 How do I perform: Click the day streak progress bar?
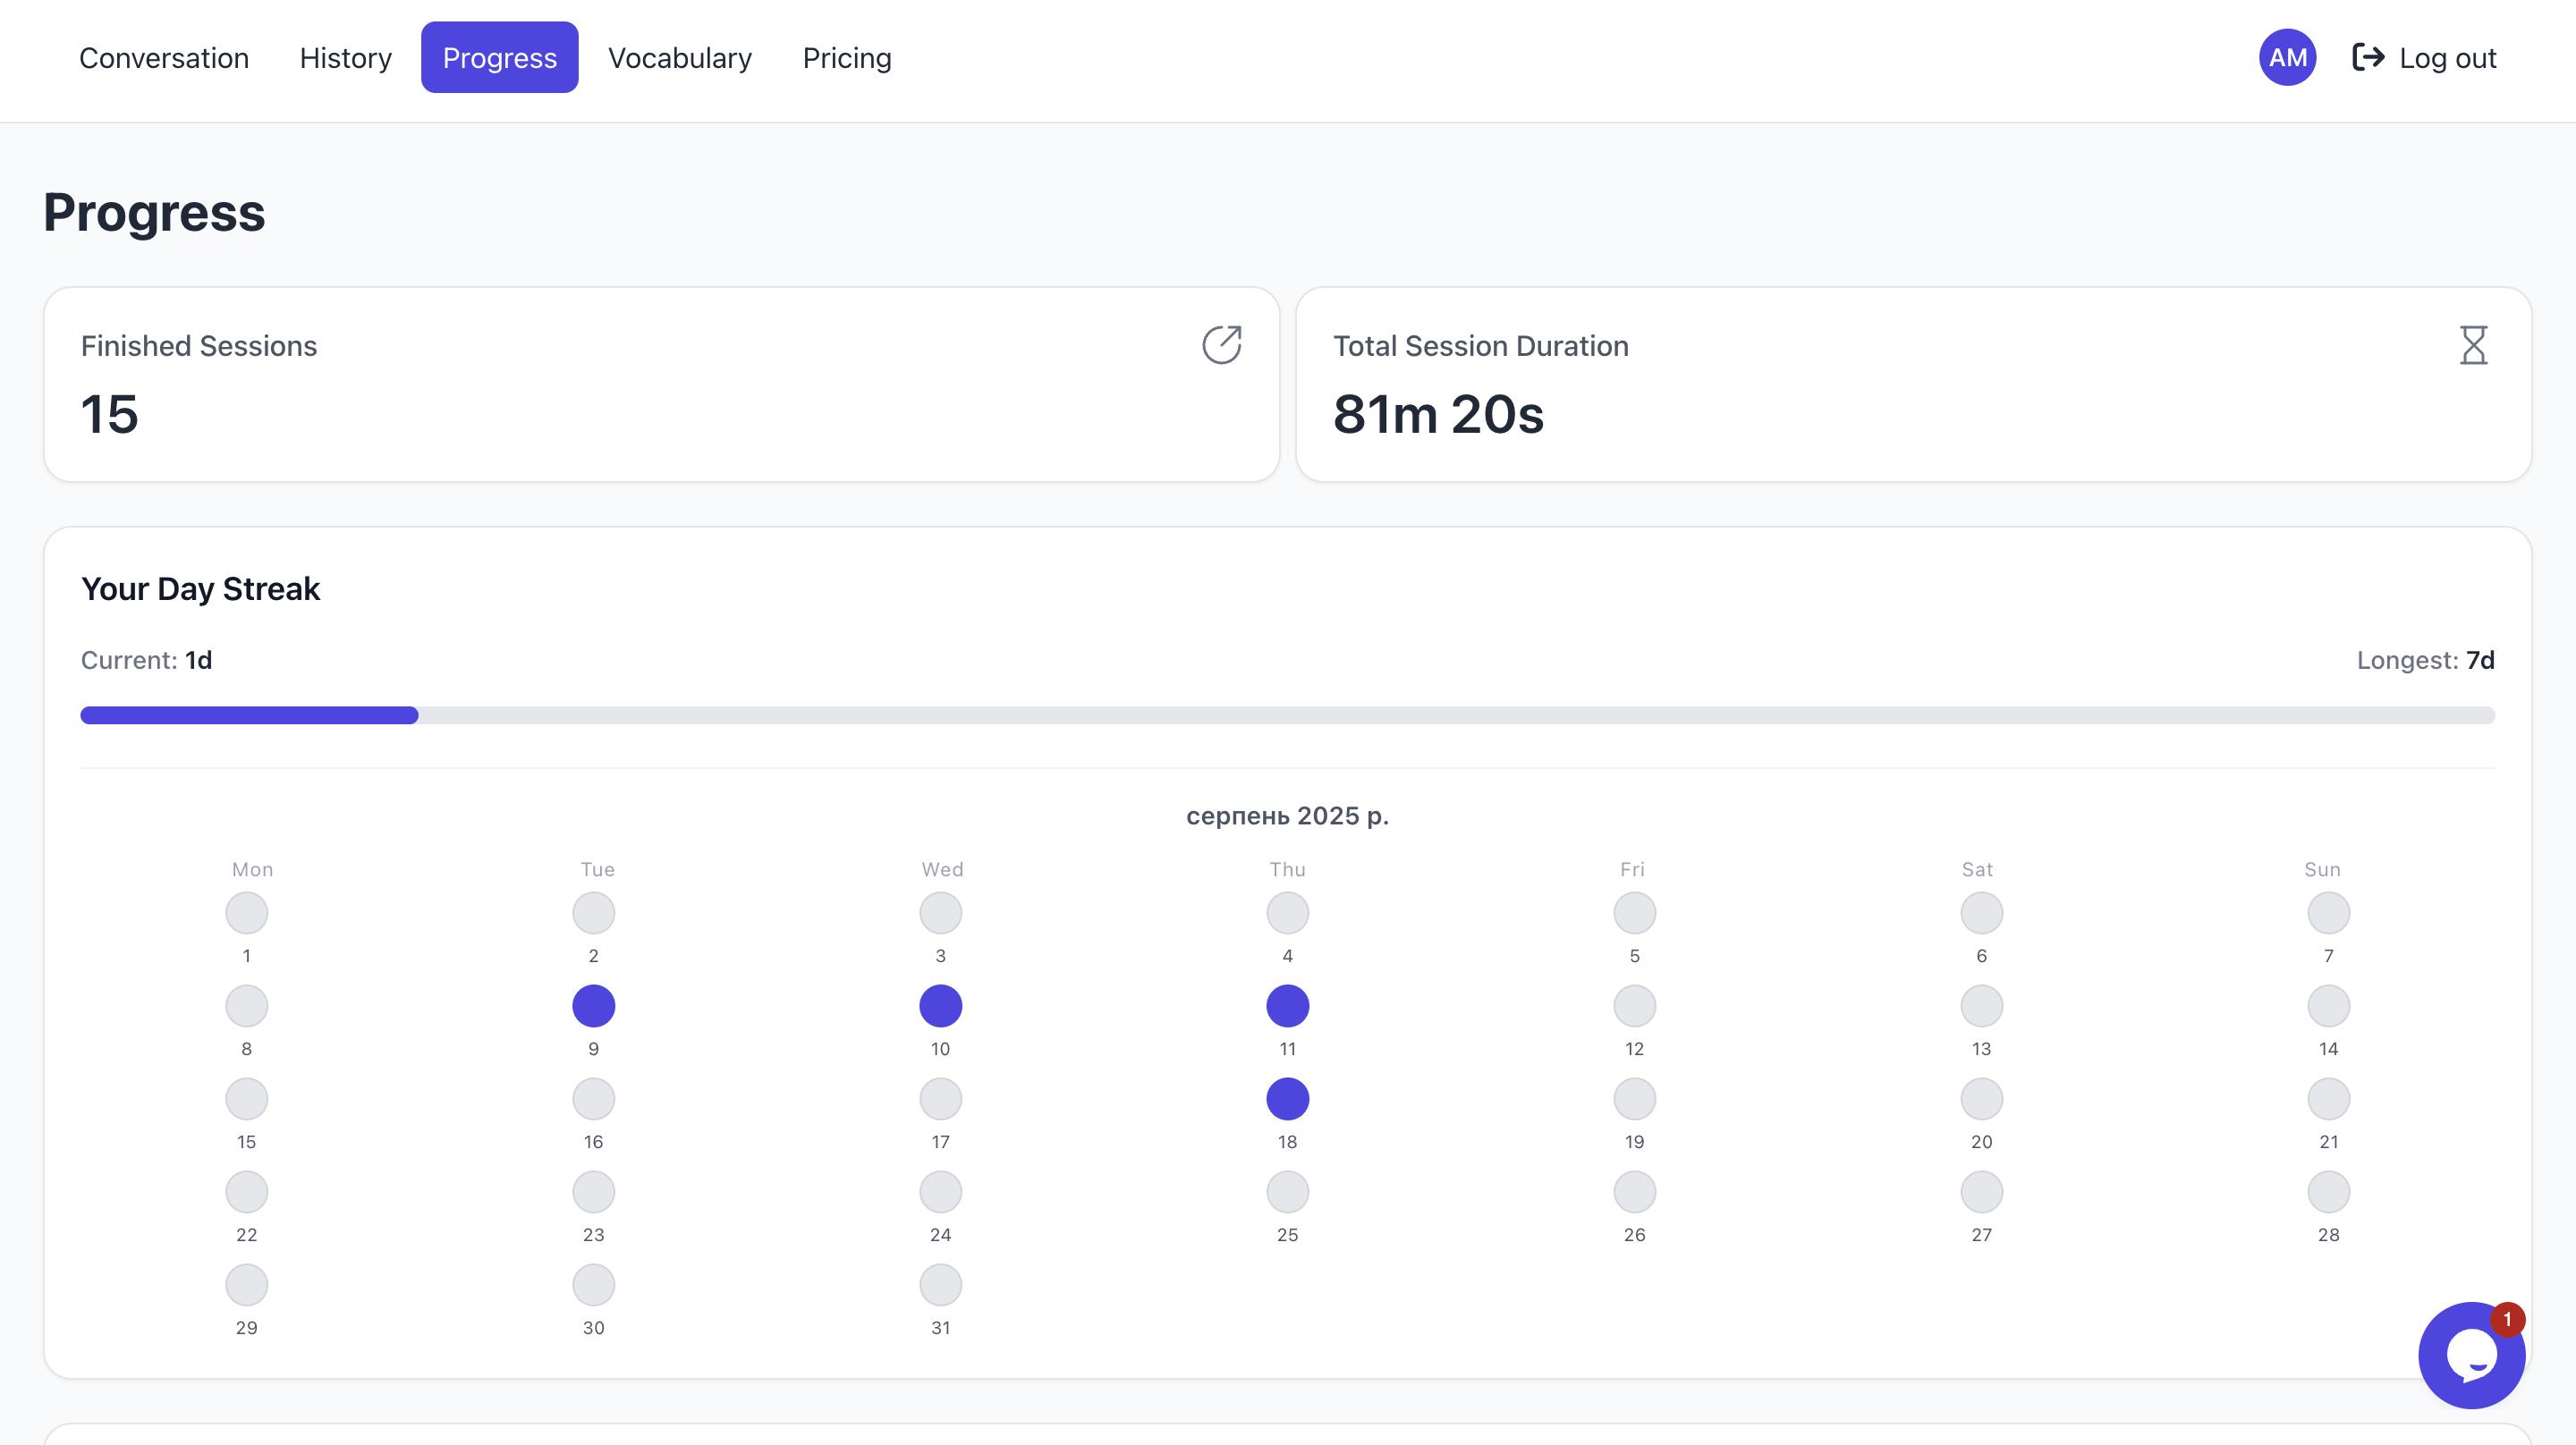(x=1287, y=715)
